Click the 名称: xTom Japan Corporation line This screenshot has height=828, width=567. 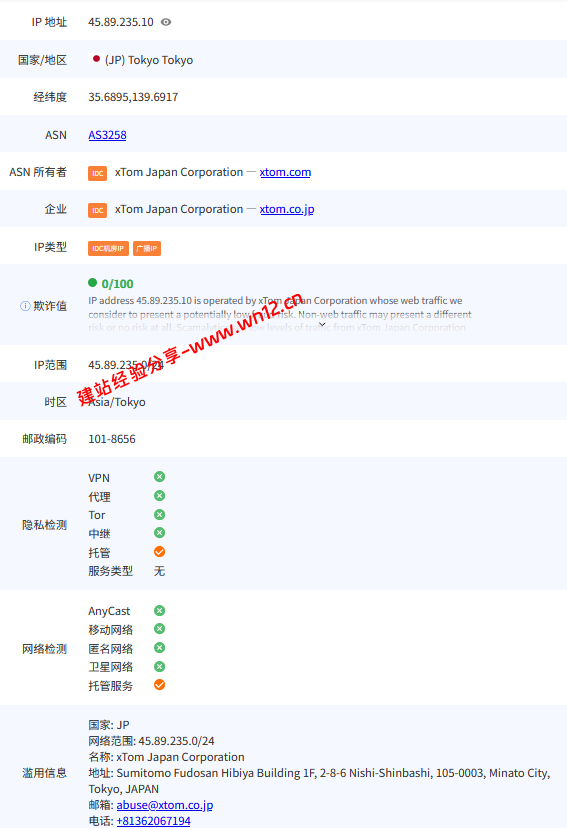[166, 757]
